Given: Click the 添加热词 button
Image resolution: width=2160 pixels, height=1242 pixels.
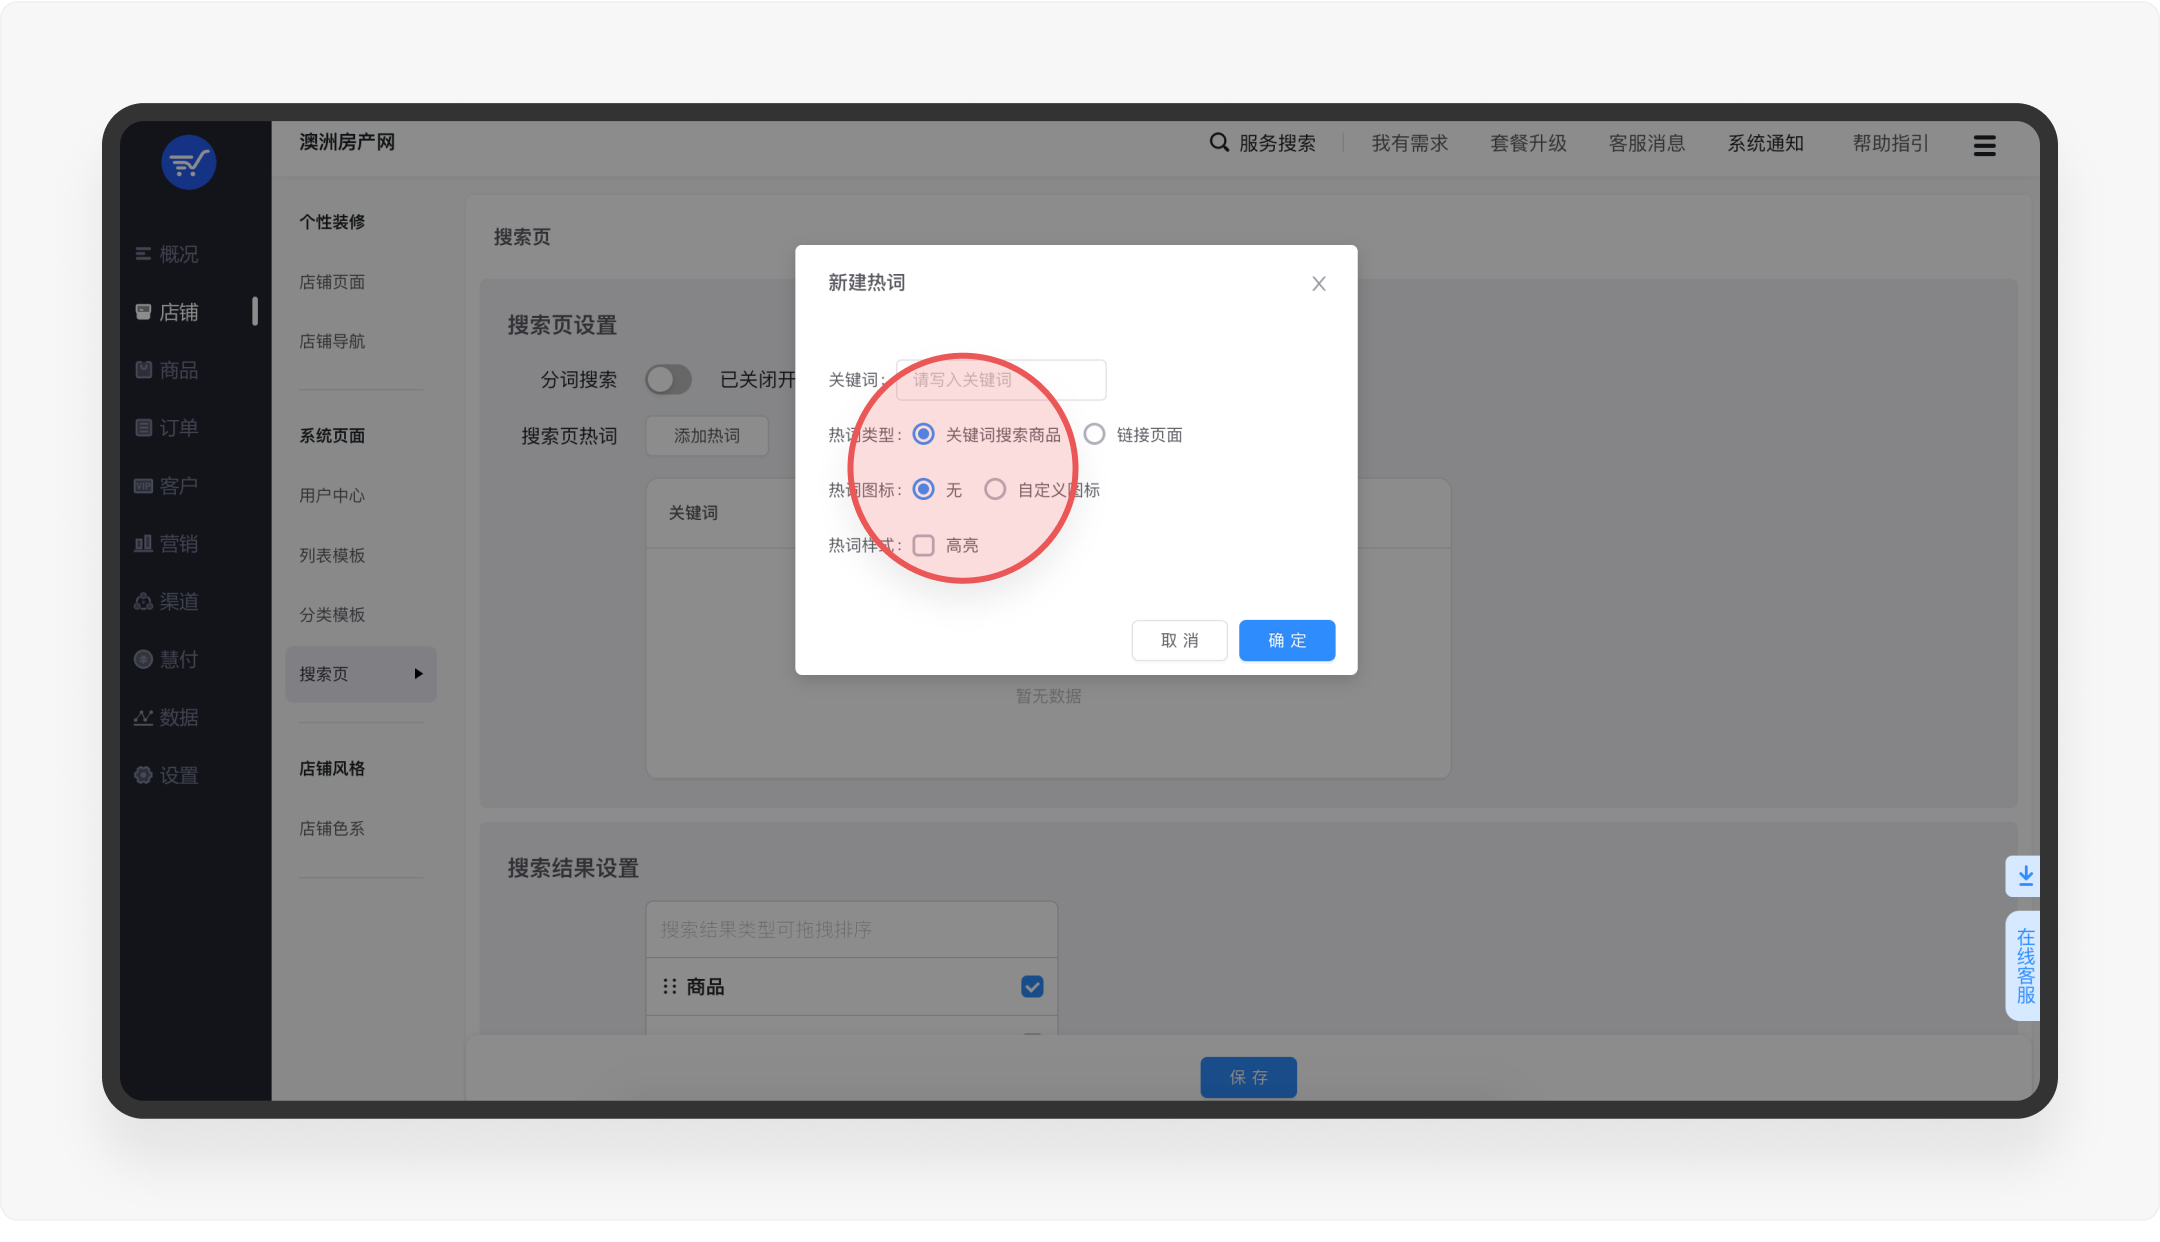Looking at the screenshot, I should [707, 435].
